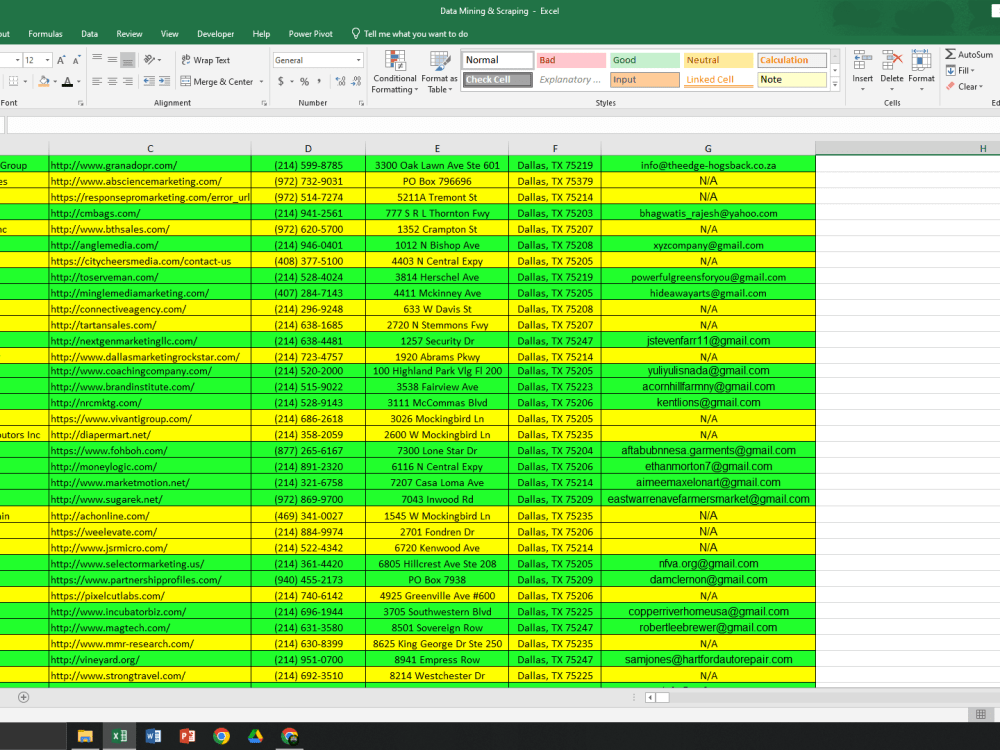The height and width of the screenshot is (750, 1000).
Task: Select column G header
Action: (x=708, y=149)
